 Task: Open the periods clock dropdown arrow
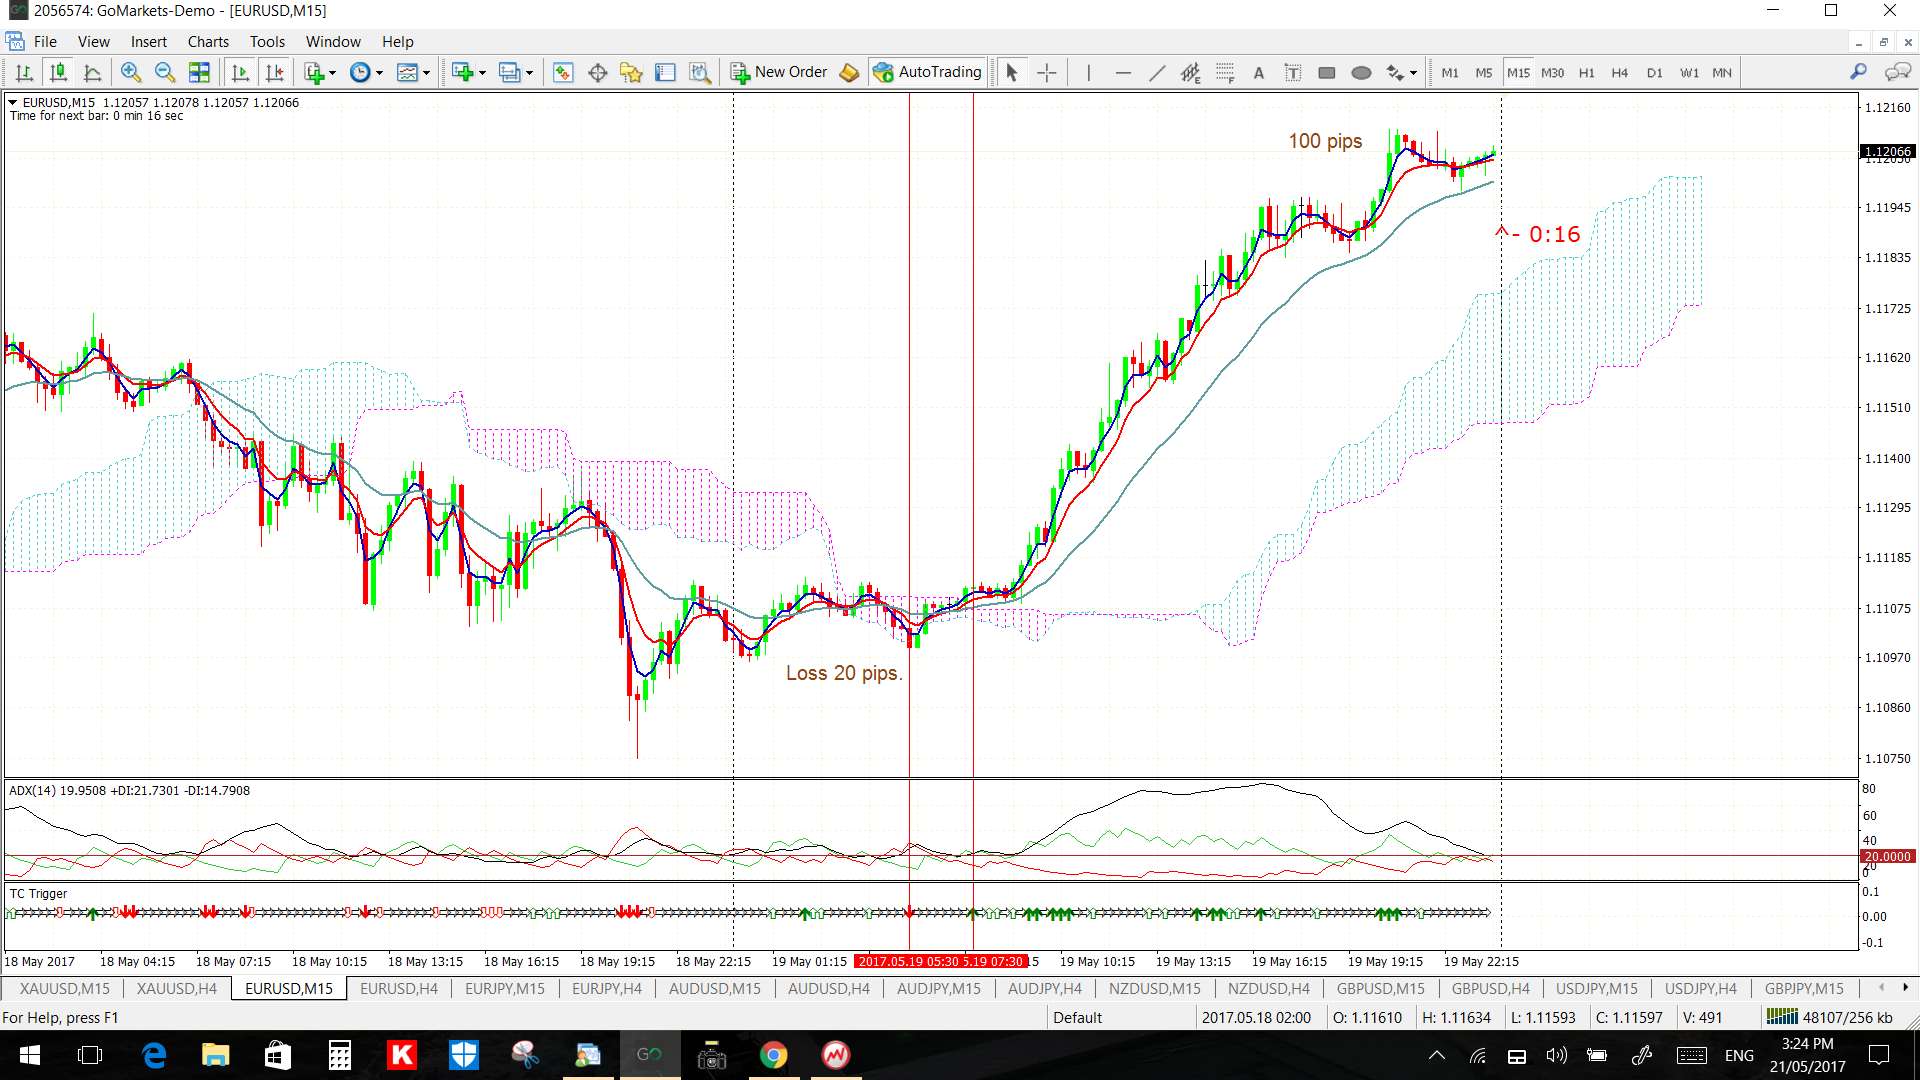(x=379, y=73)
